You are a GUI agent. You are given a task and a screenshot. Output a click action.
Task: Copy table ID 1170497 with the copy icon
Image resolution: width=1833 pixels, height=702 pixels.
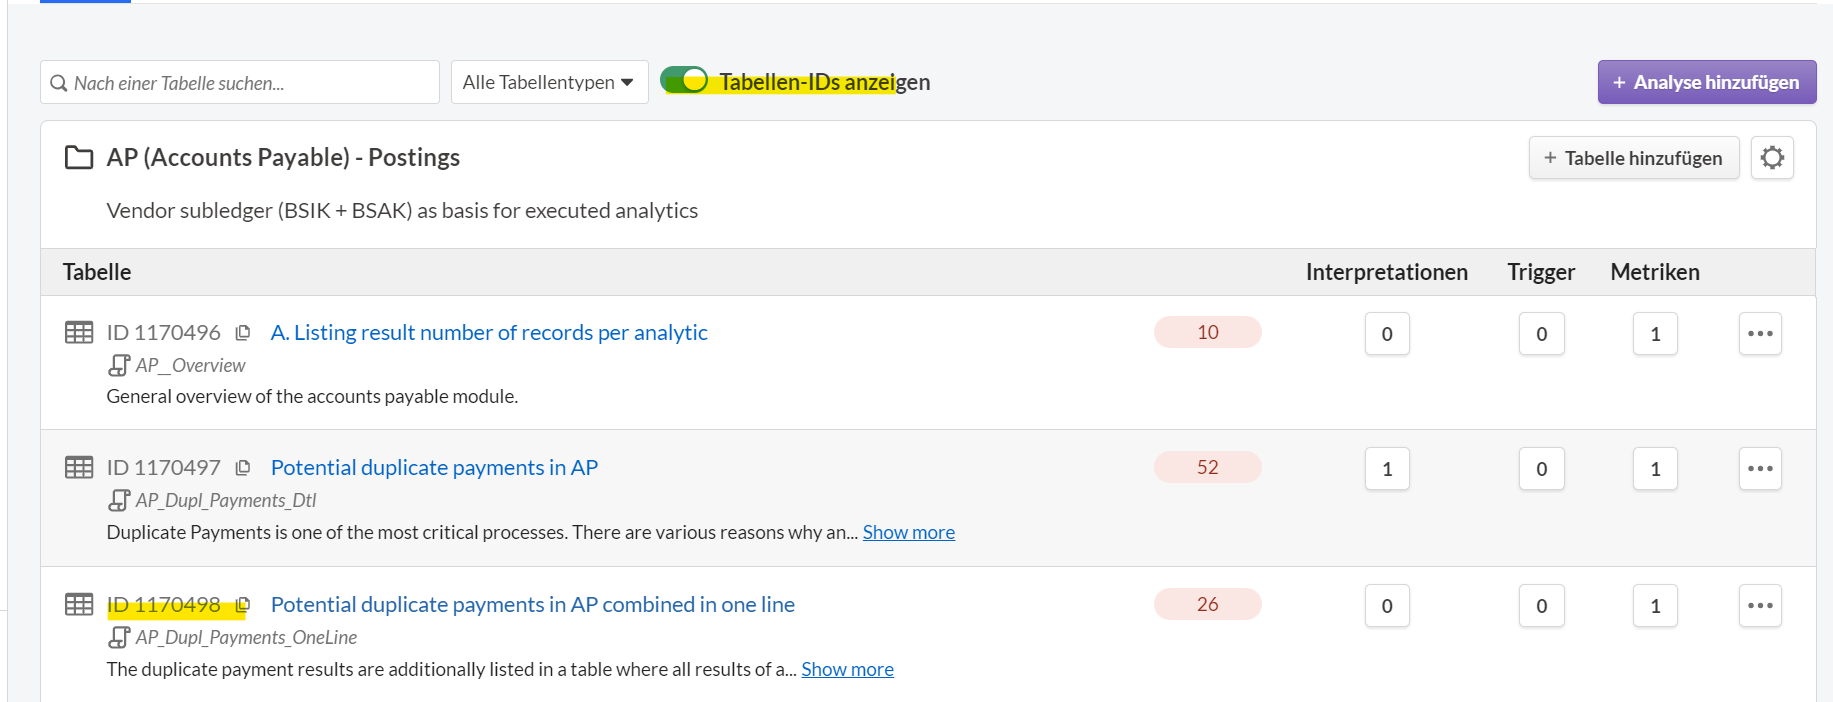coord(242,468)
